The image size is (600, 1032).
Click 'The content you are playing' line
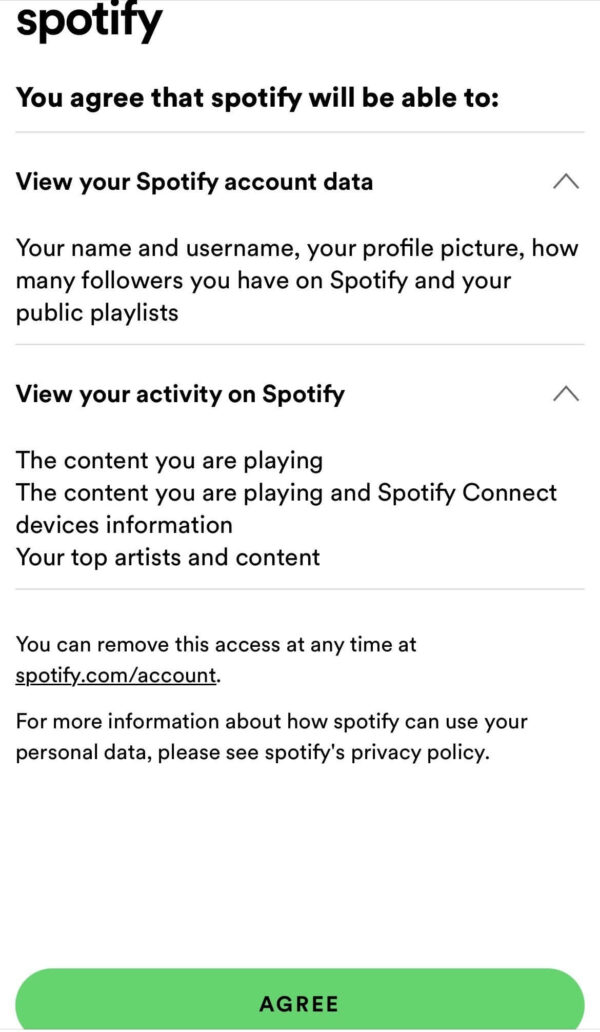(168, 460)
